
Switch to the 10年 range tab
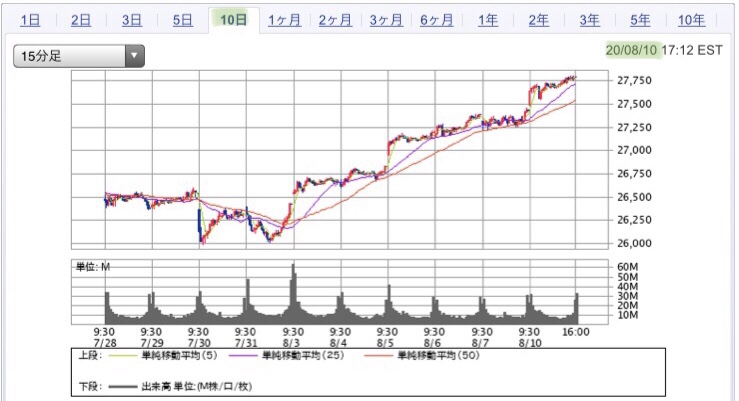(691, 20)
